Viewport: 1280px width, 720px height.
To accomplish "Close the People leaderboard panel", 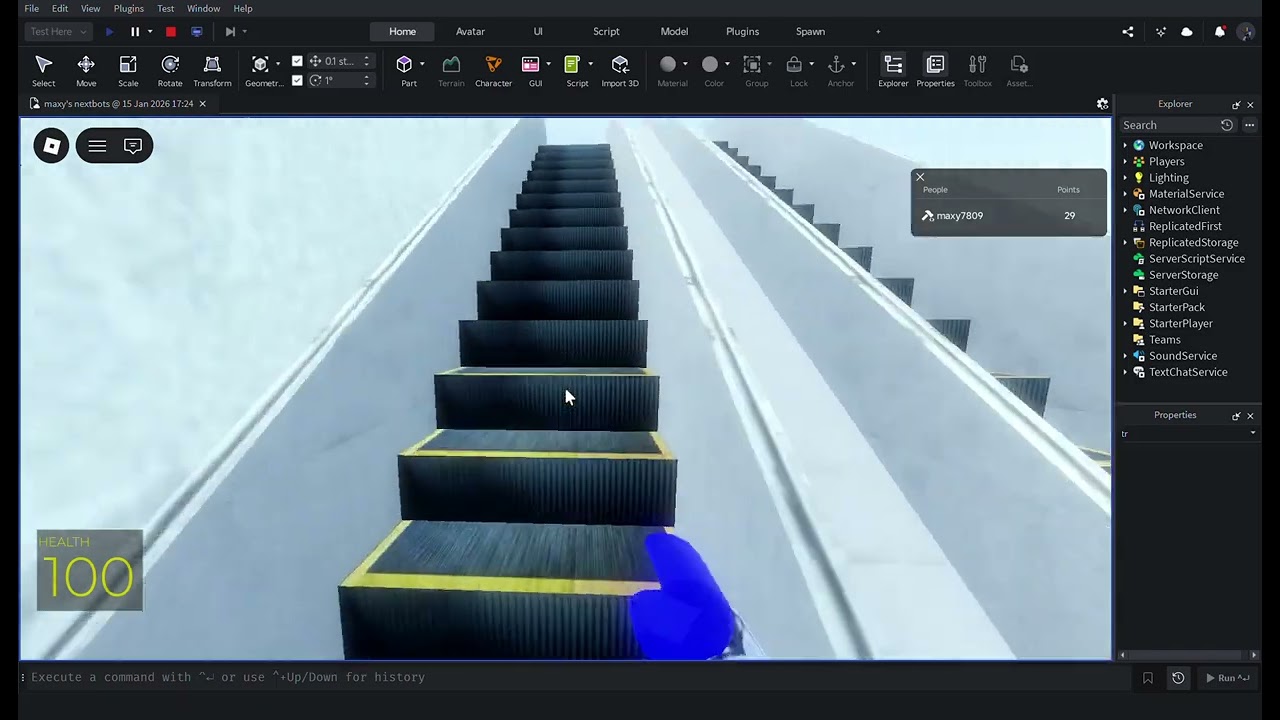I will tap(920, 177).
